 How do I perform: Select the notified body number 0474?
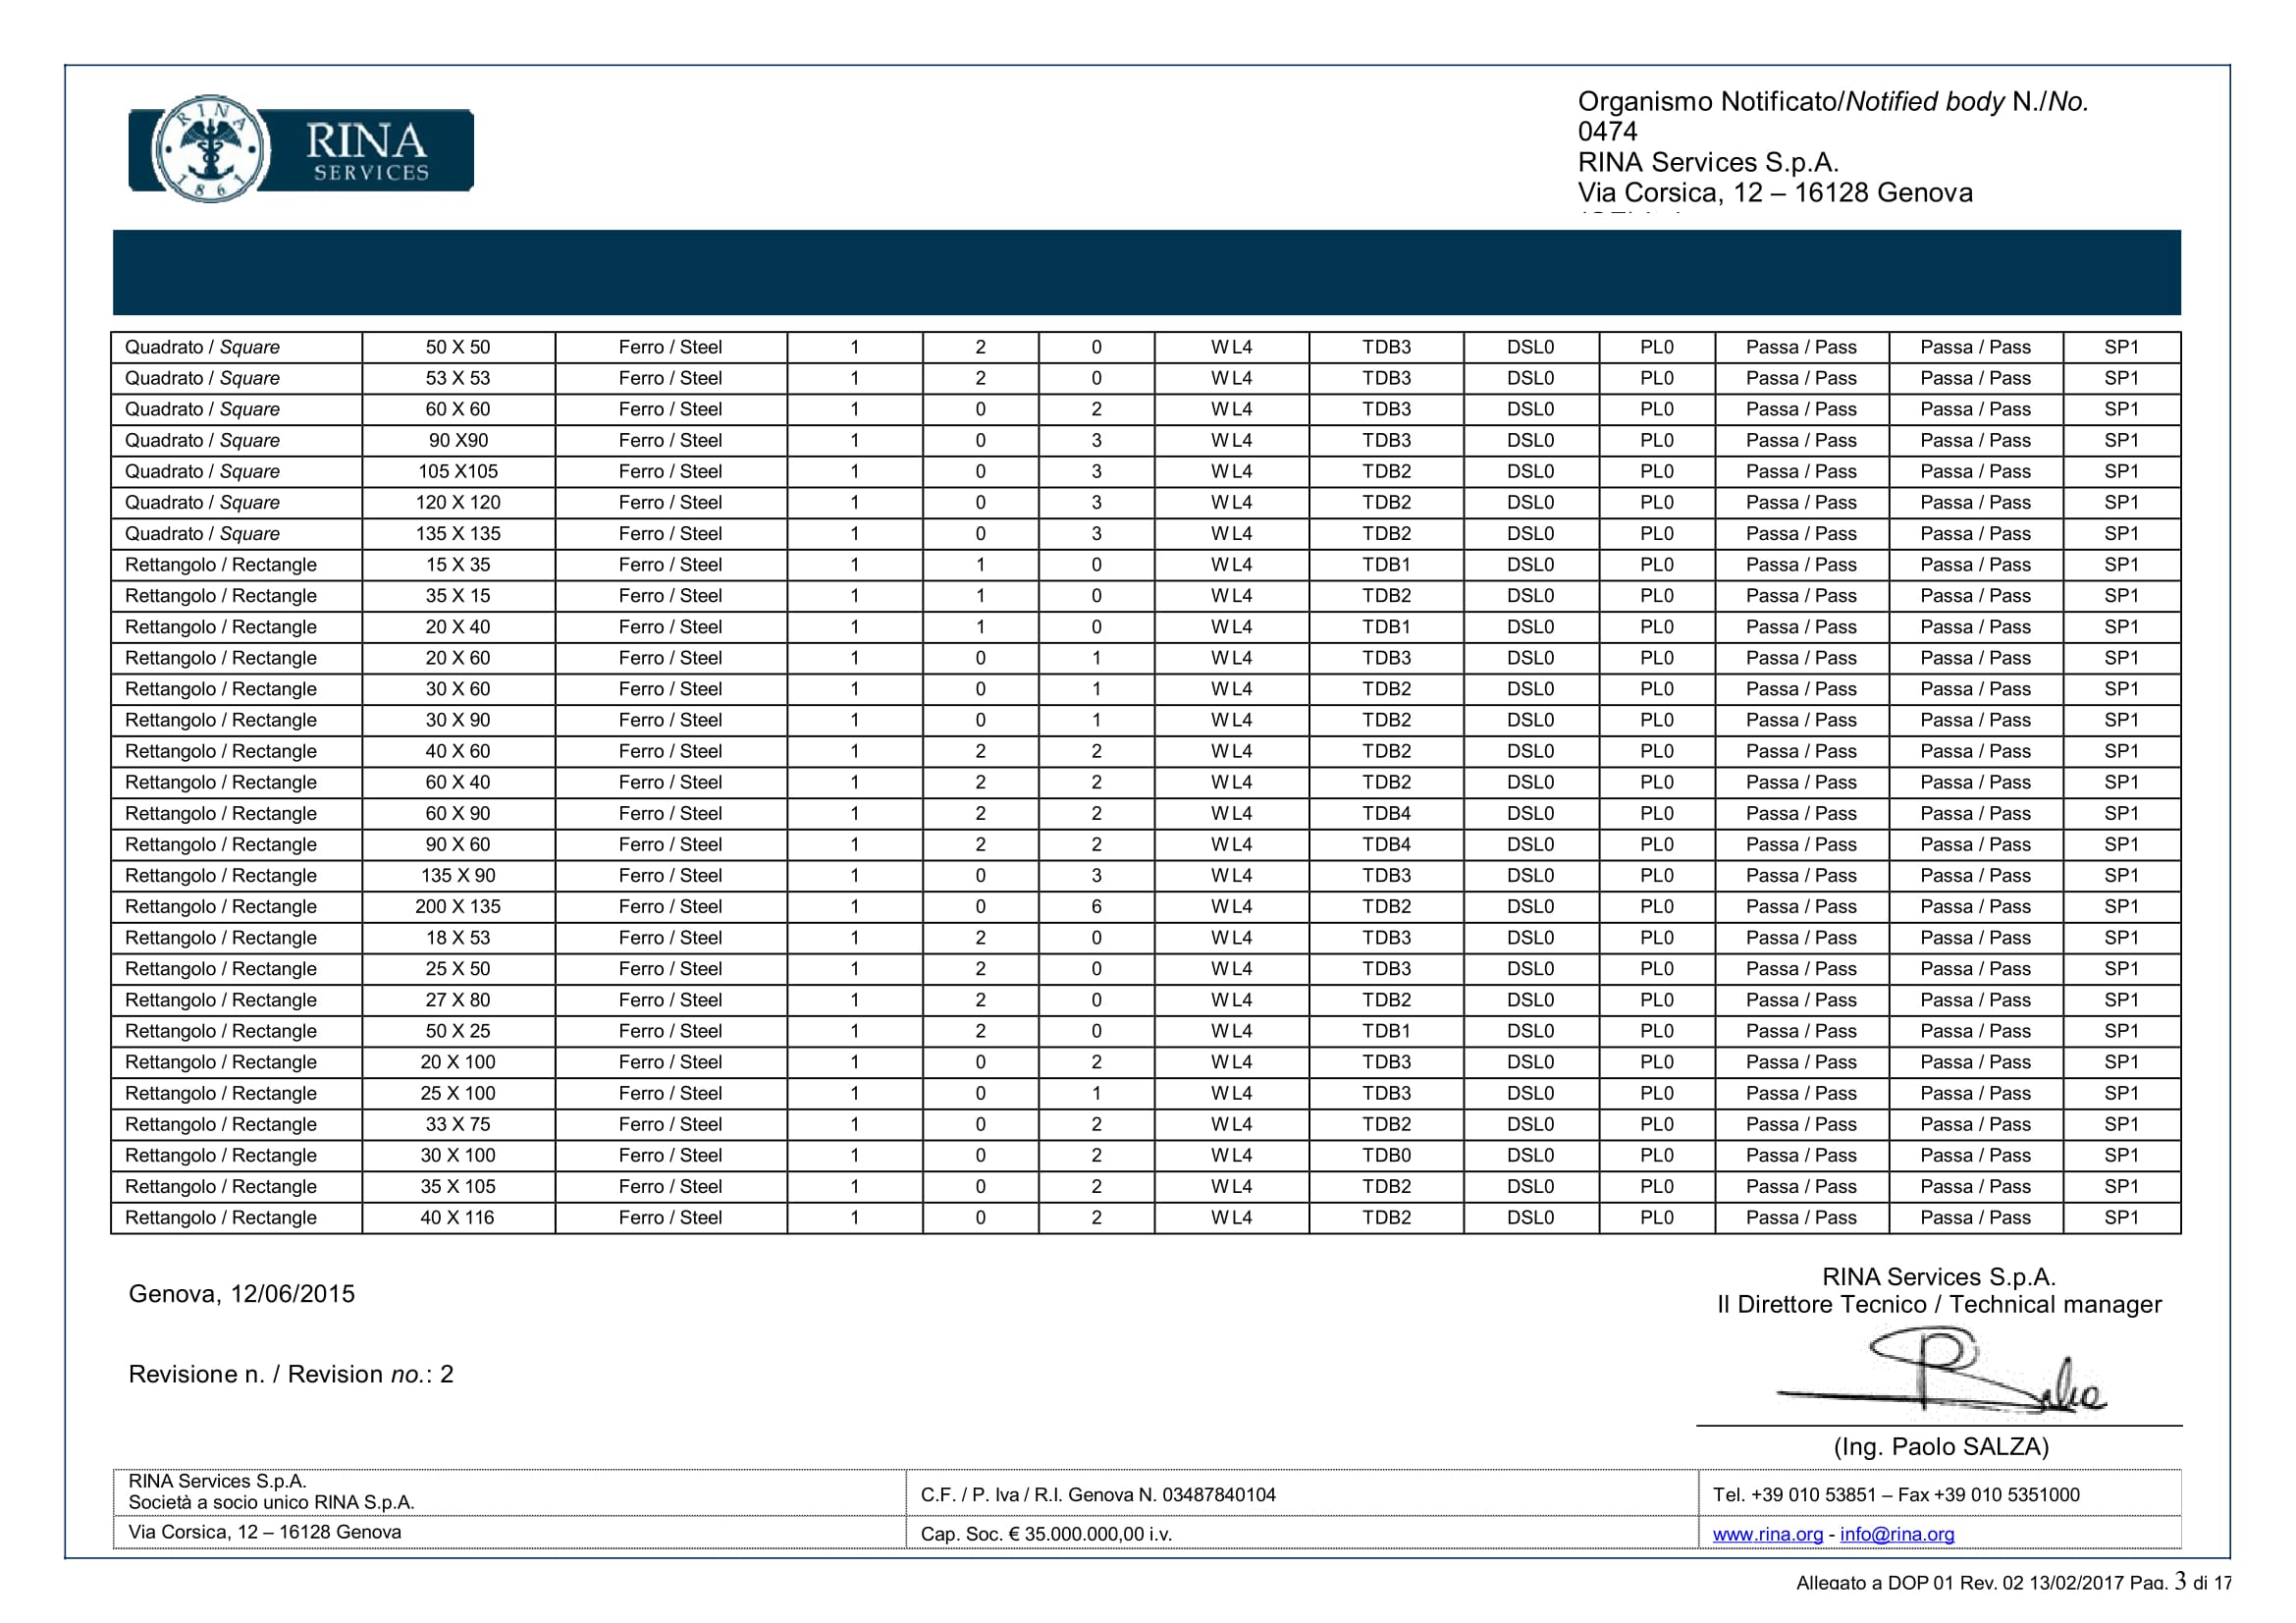coord(1607,131)
